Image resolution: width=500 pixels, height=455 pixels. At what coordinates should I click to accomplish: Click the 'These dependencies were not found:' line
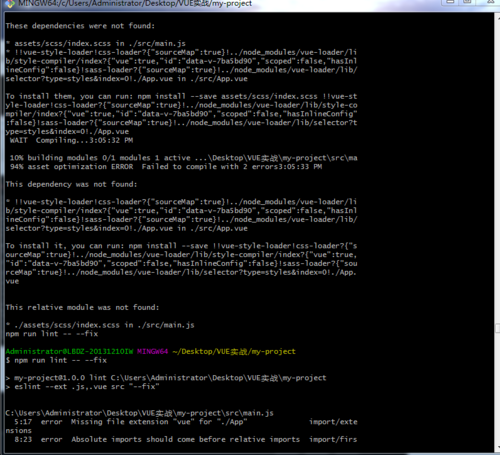point(80,26)
